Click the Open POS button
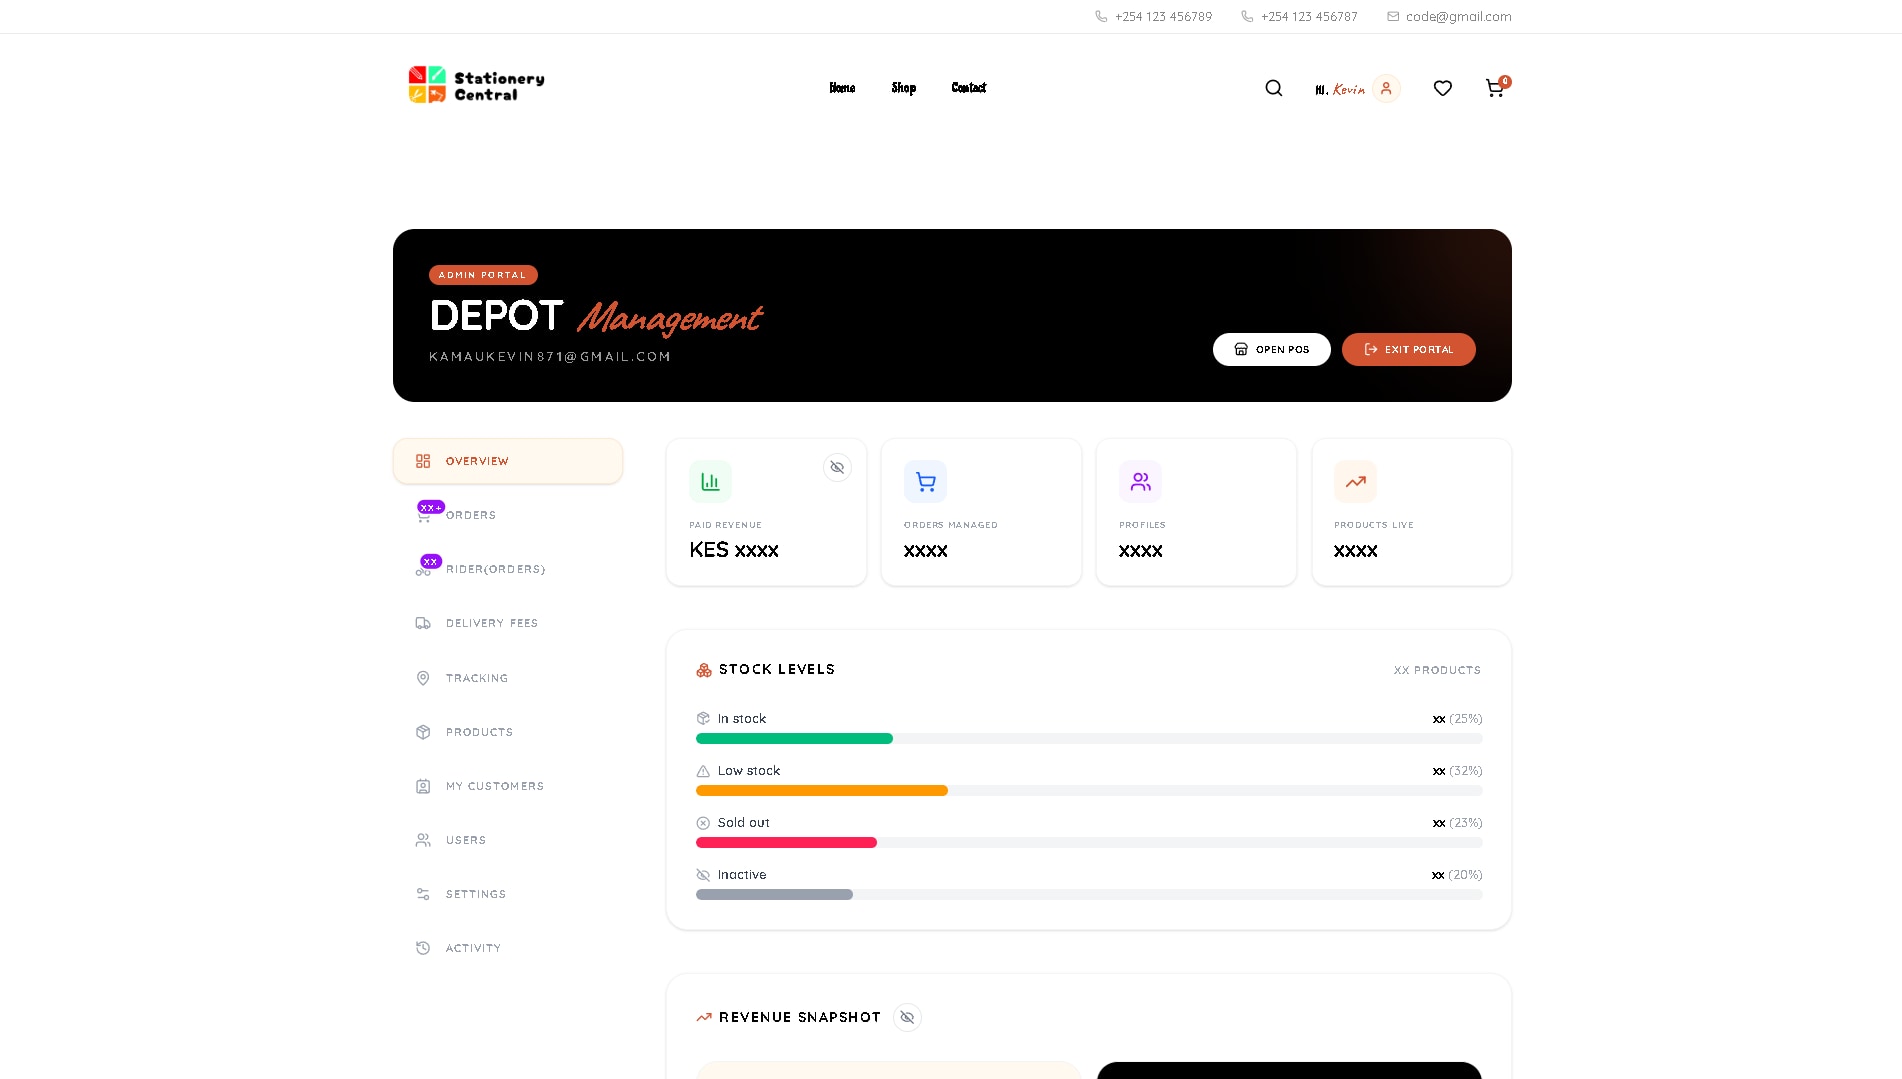 (x=1271, y=349)
